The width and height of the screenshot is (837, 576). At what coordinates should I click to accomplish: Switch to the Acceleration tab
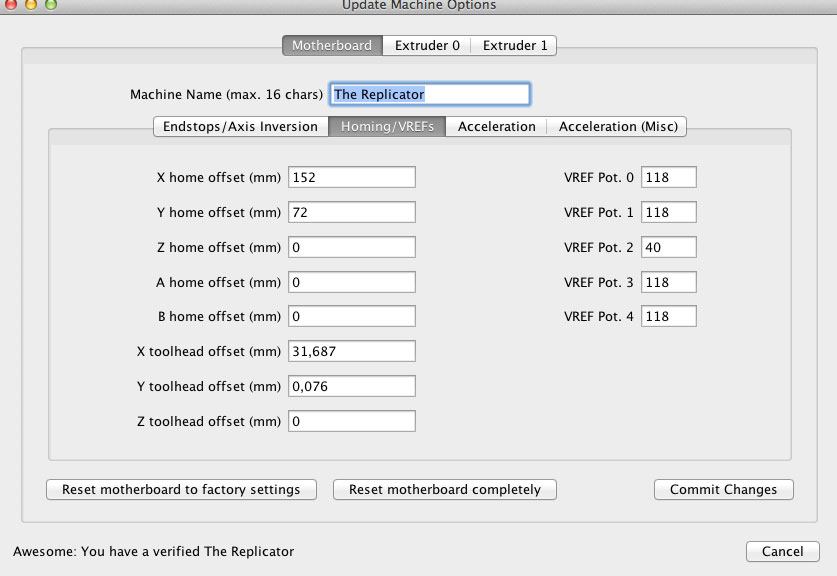(496, 127)
